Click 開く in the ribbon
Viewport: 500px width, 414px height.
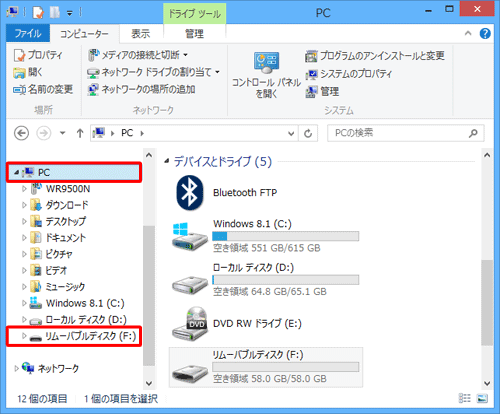[28, 72]
